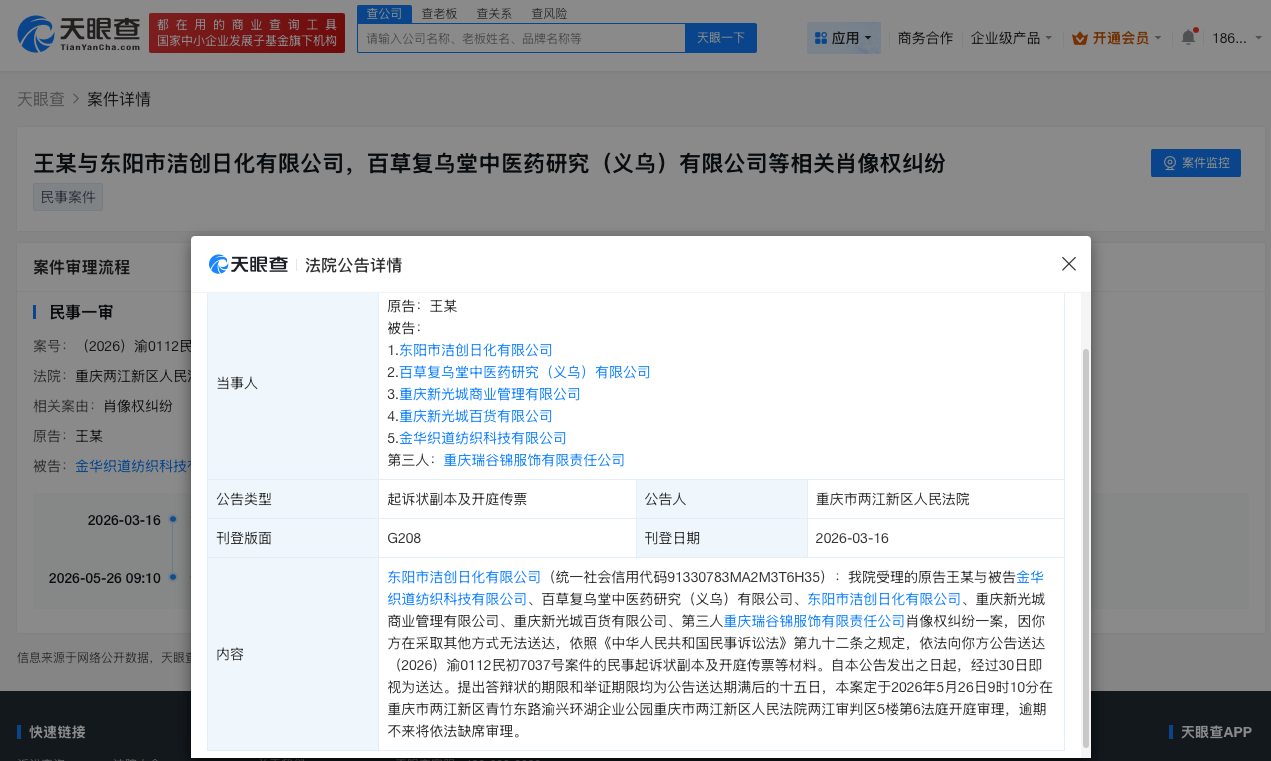Open the 企业级产品 dropdown
This screenshot has width=1271, height=761.
tap(1010, 36)
